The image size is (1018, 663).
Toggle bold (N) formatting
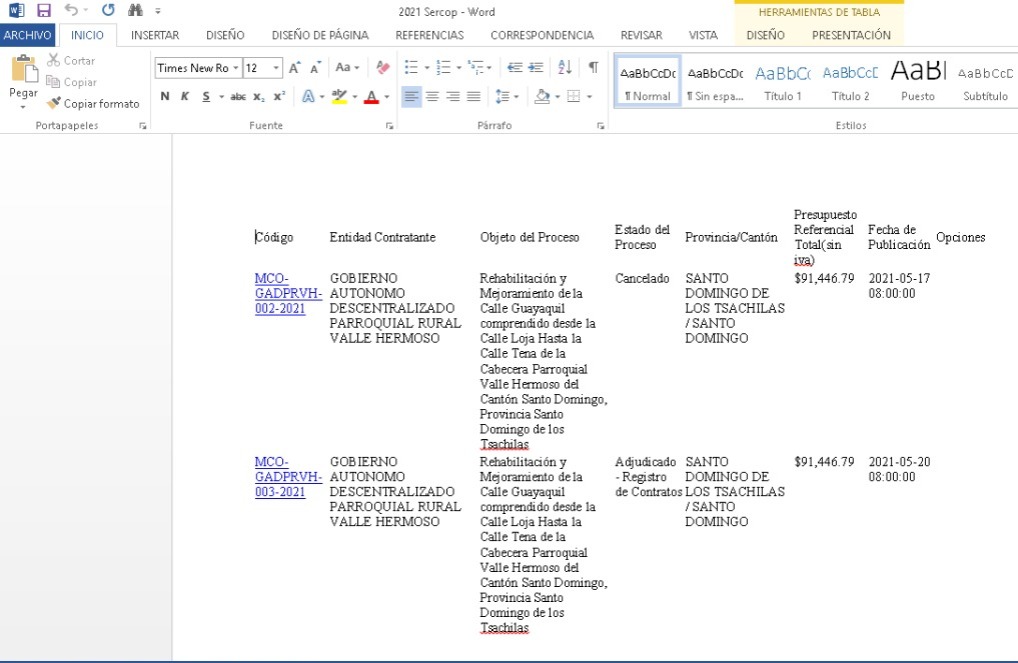coord(165,97)
